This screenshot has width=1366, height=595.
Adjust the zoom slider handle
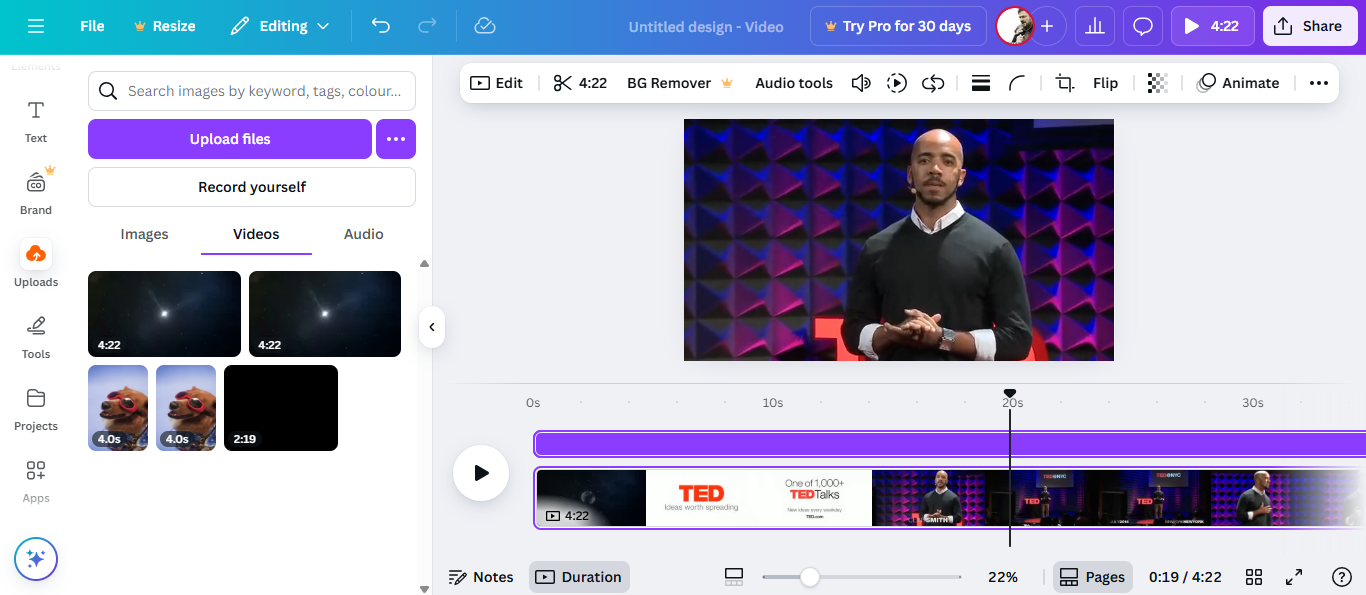810,577
